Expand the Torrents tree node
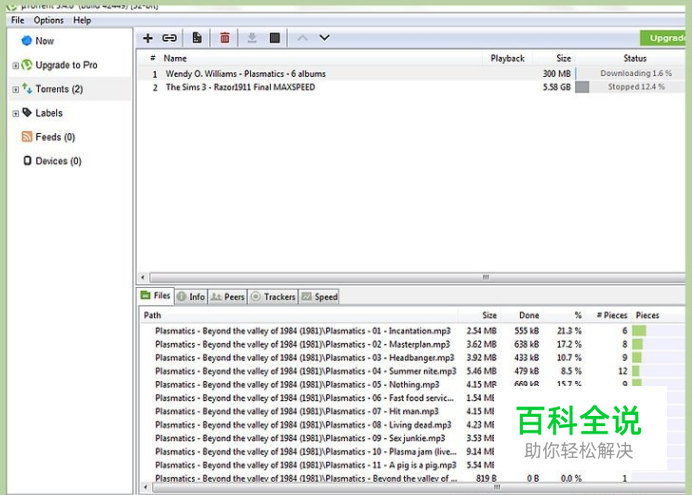The width and height of the screenshot is (692, 495). [x=15, y=90]
